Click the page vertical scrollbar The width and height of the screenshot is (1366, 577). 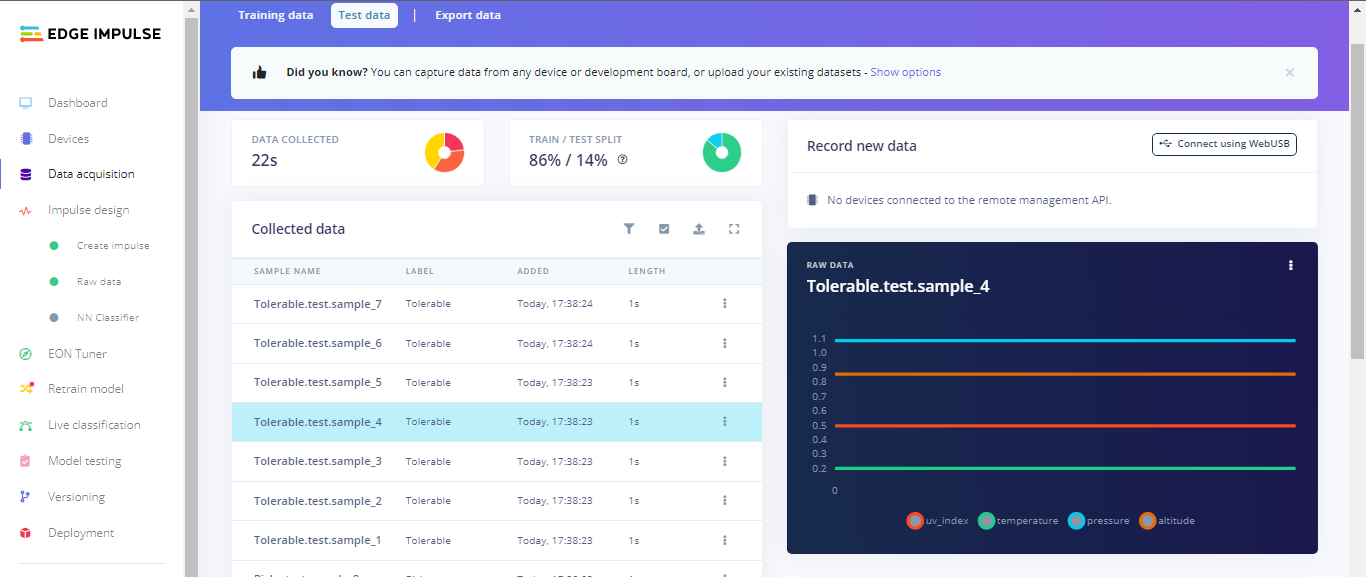pos(1357,200)
